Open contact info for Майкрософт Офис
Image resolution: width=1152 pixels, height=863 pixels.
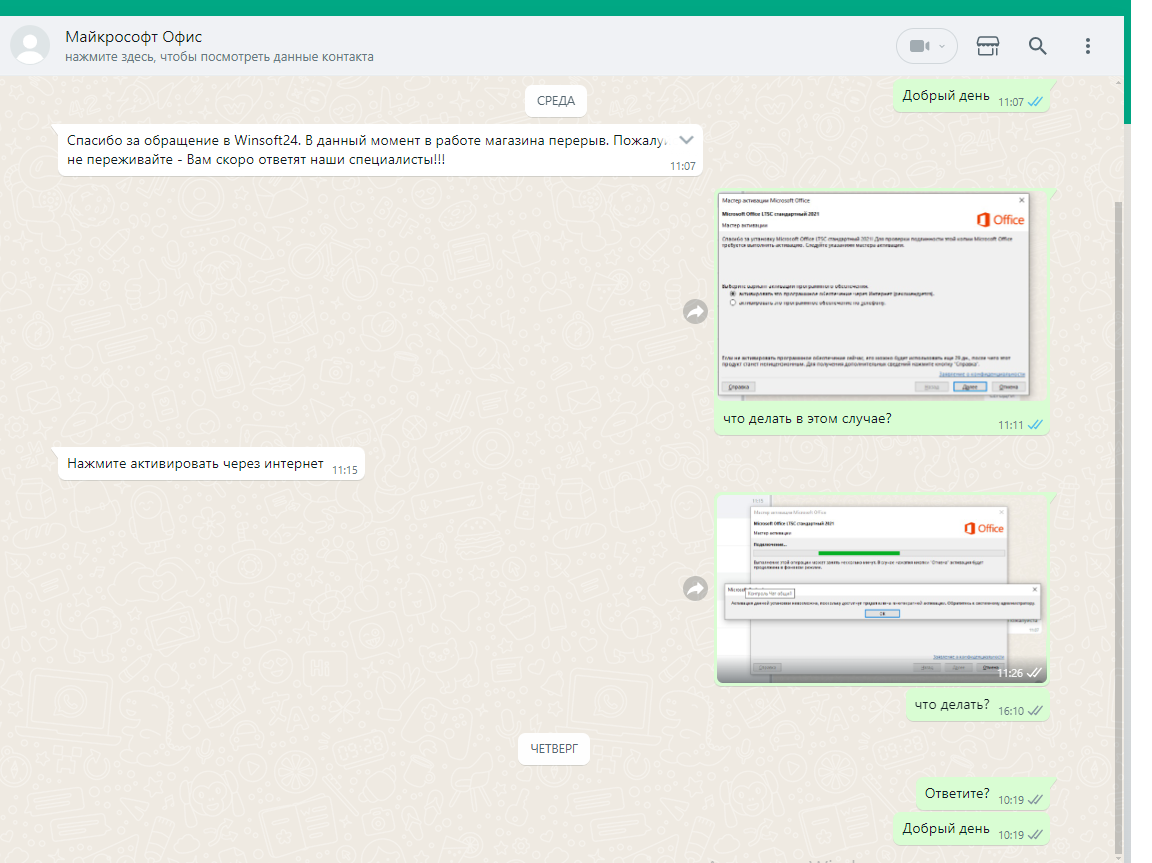(133, 37)
